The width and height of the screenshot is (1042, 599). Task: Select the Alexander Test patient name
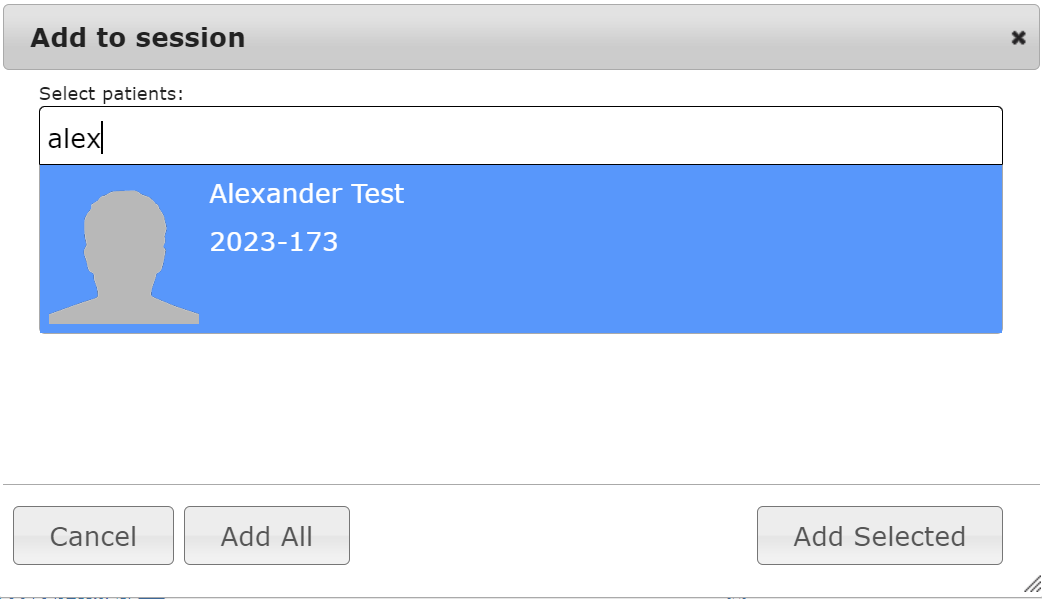(x=306, y=194)
